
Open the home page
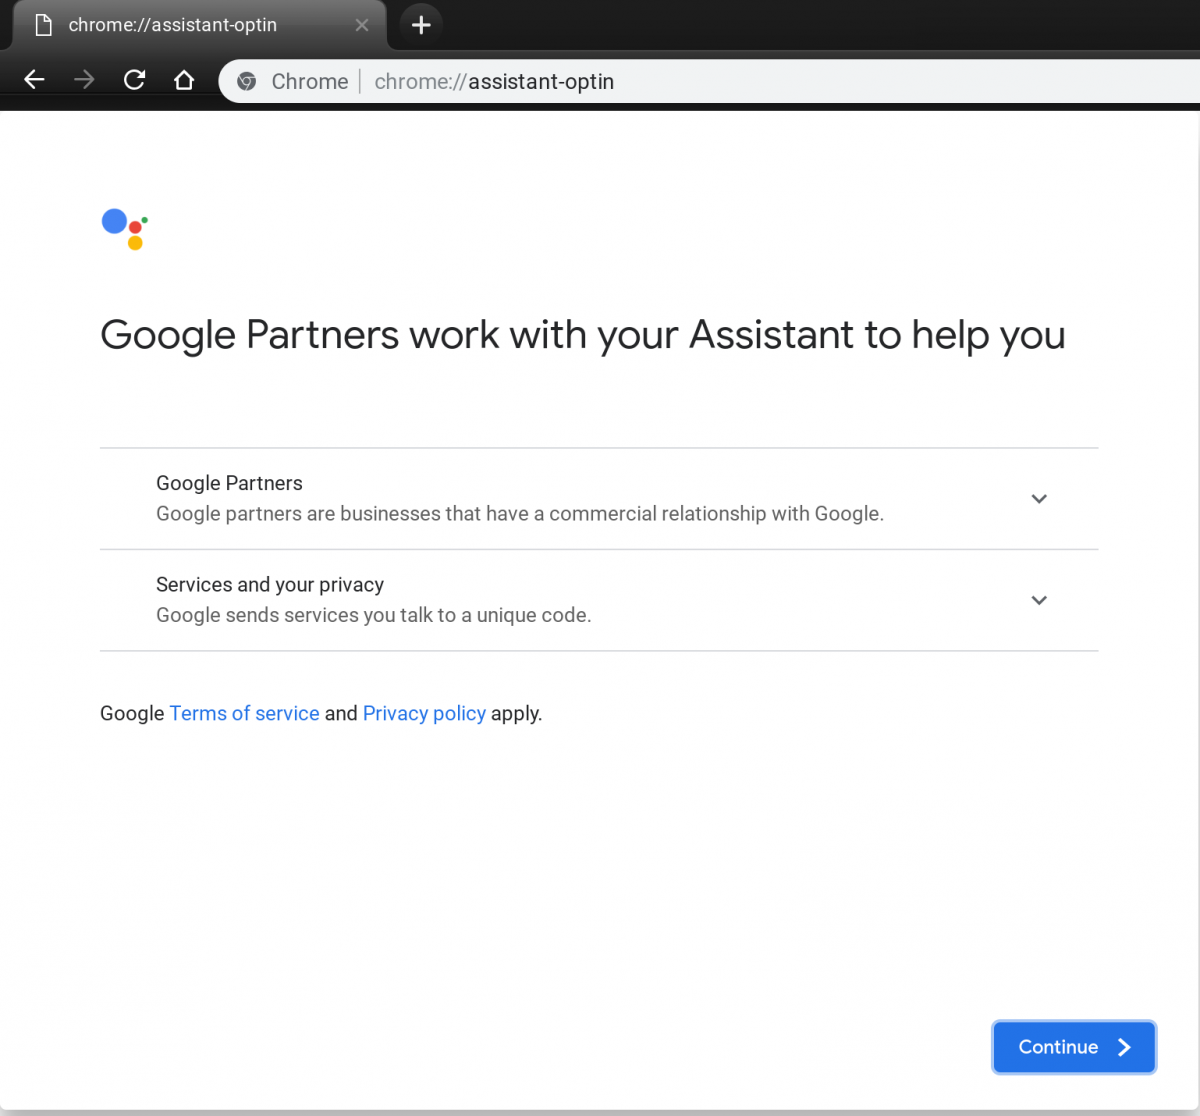[x=184, y=79]
